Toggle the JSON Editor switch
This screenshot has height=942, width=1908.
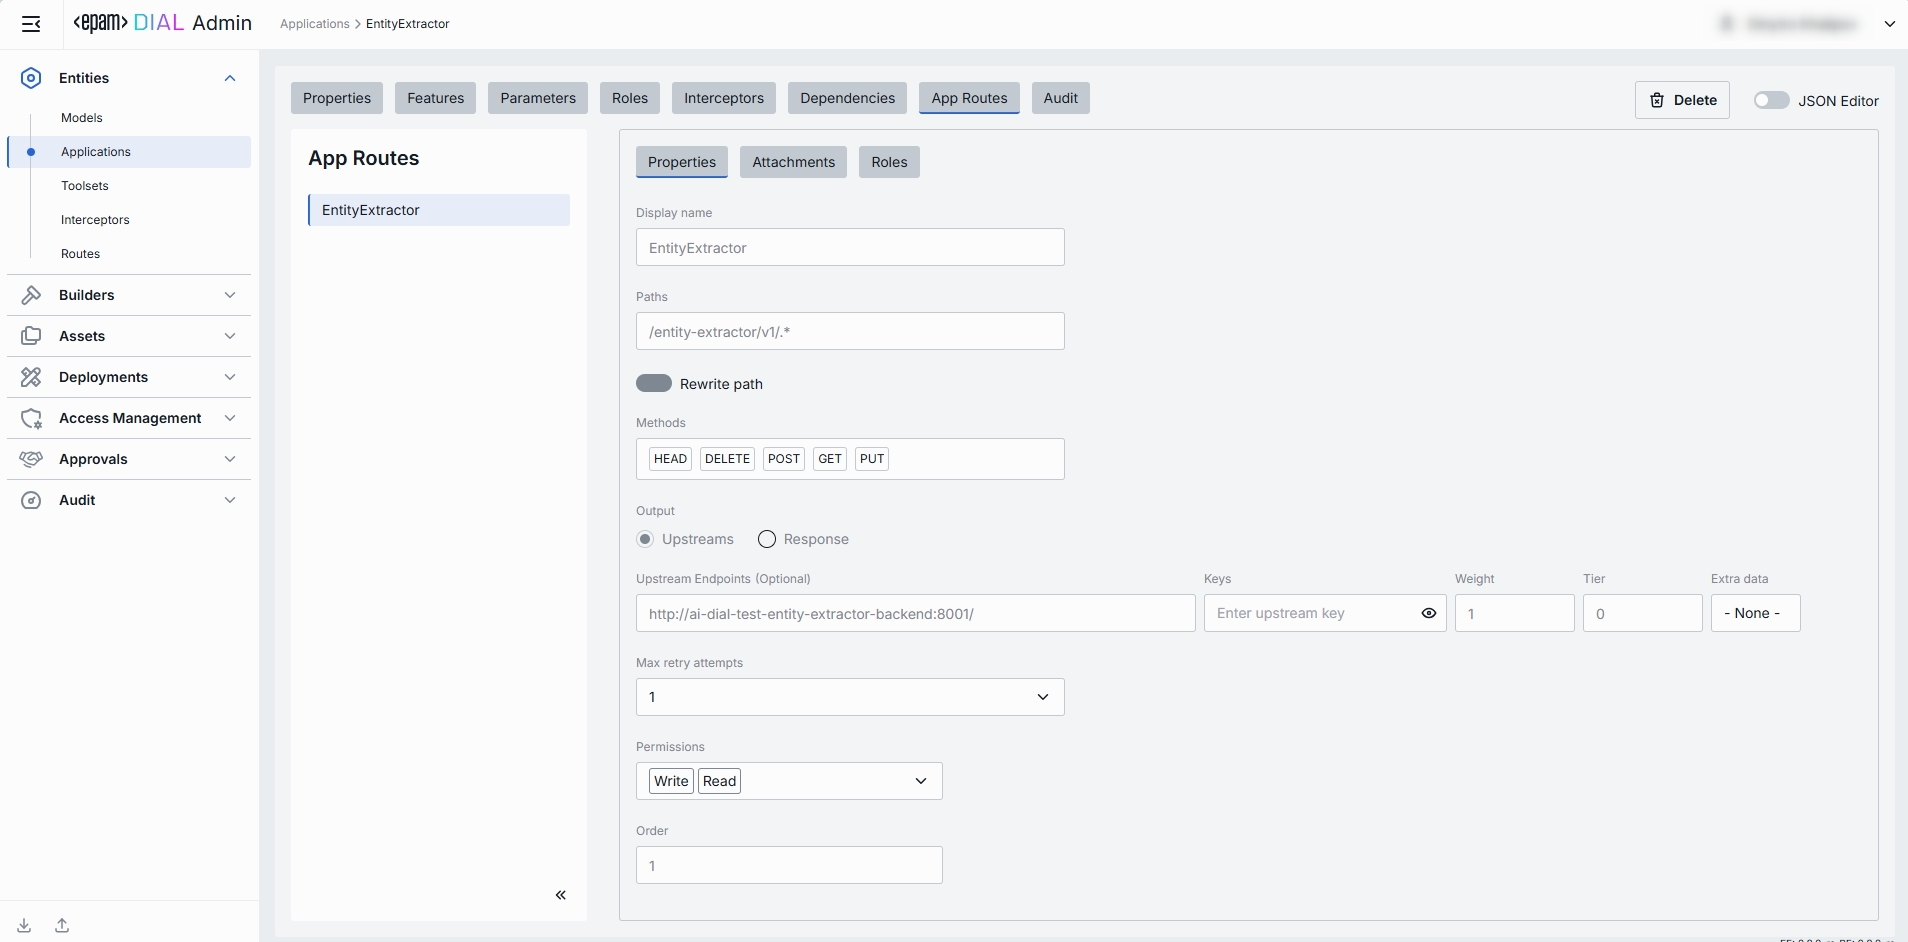1771,100
